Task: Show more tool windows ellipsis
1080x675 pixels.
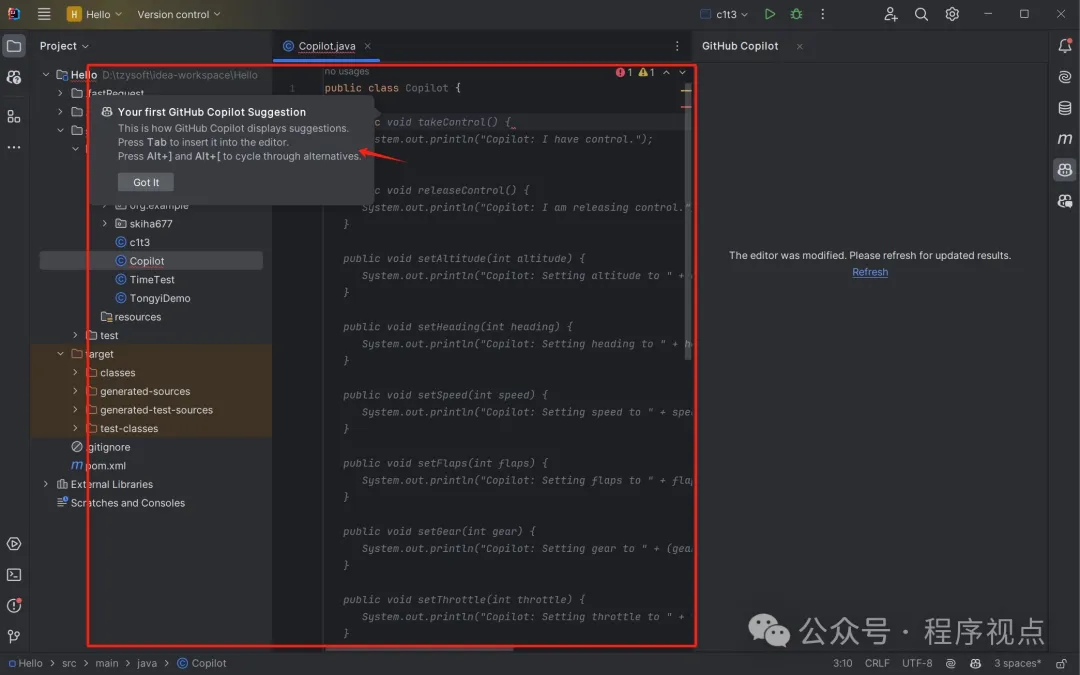Action: point(14,147)
